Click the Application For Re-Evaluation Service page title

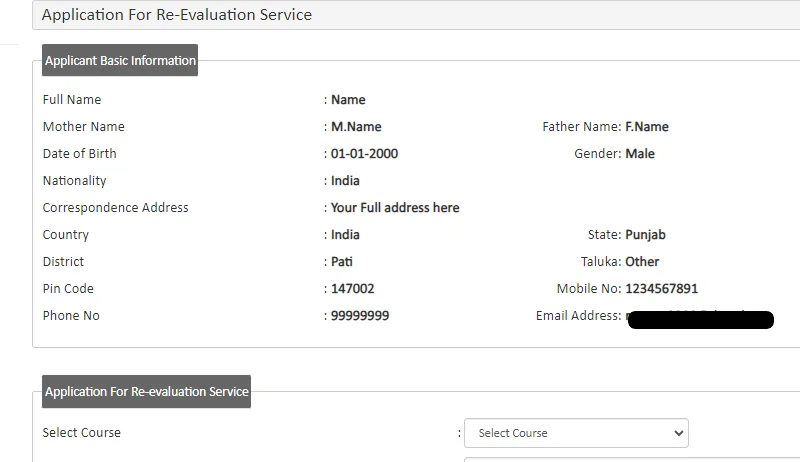pos(177,14)
